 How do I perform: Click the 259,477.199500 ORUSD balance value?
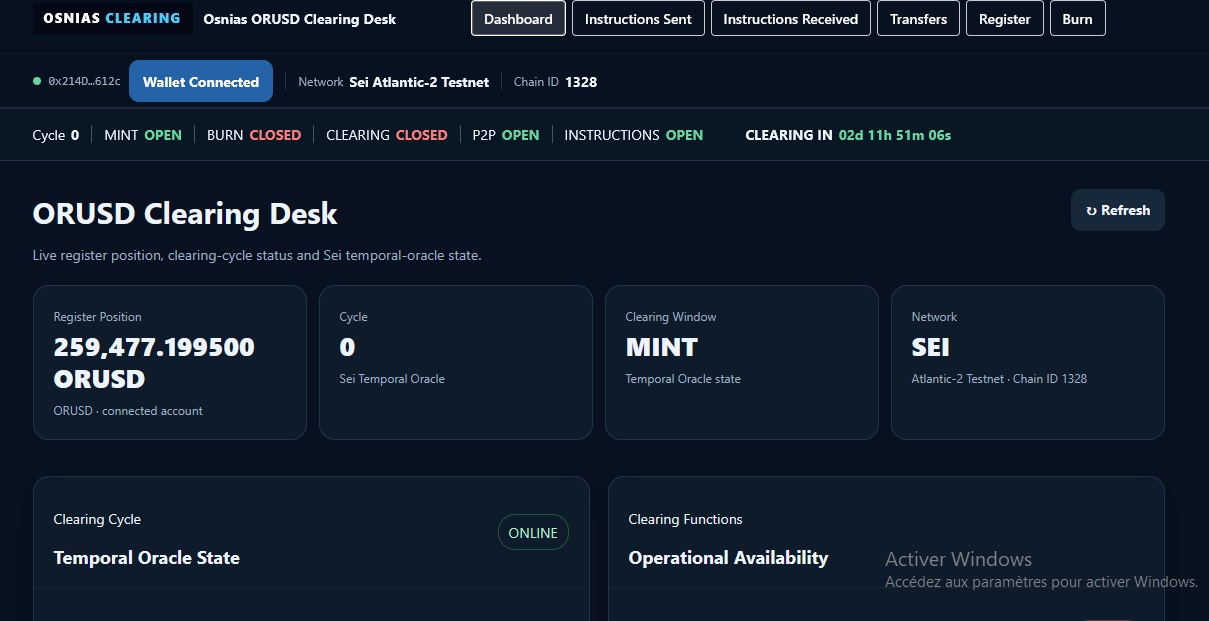click(154, 363)
